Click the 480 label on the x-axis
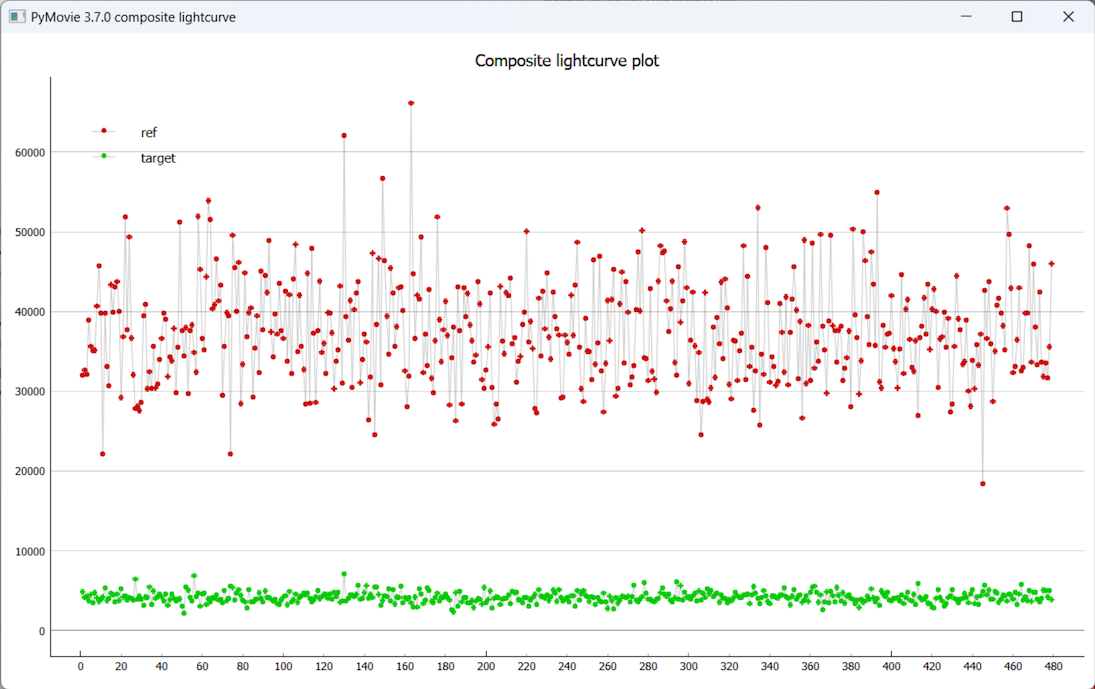1095x689 pixels. point(1053,665)
